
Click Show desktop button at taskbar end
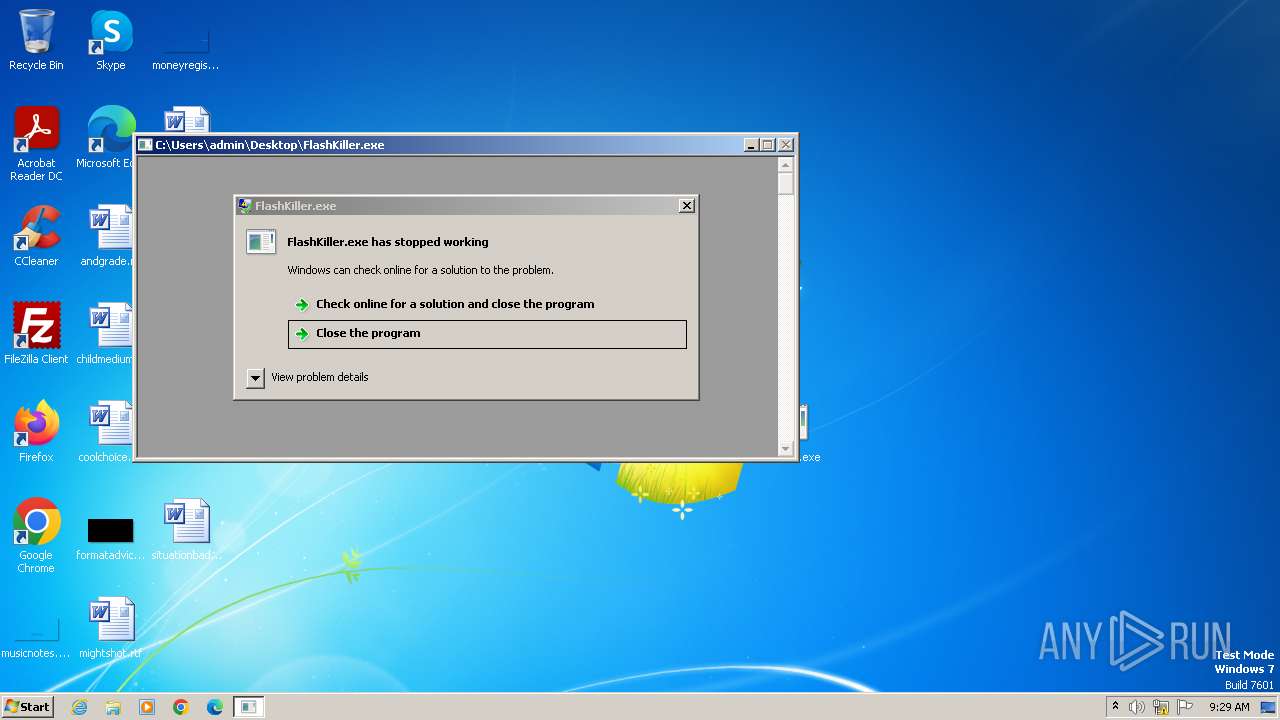[1269, 707]
